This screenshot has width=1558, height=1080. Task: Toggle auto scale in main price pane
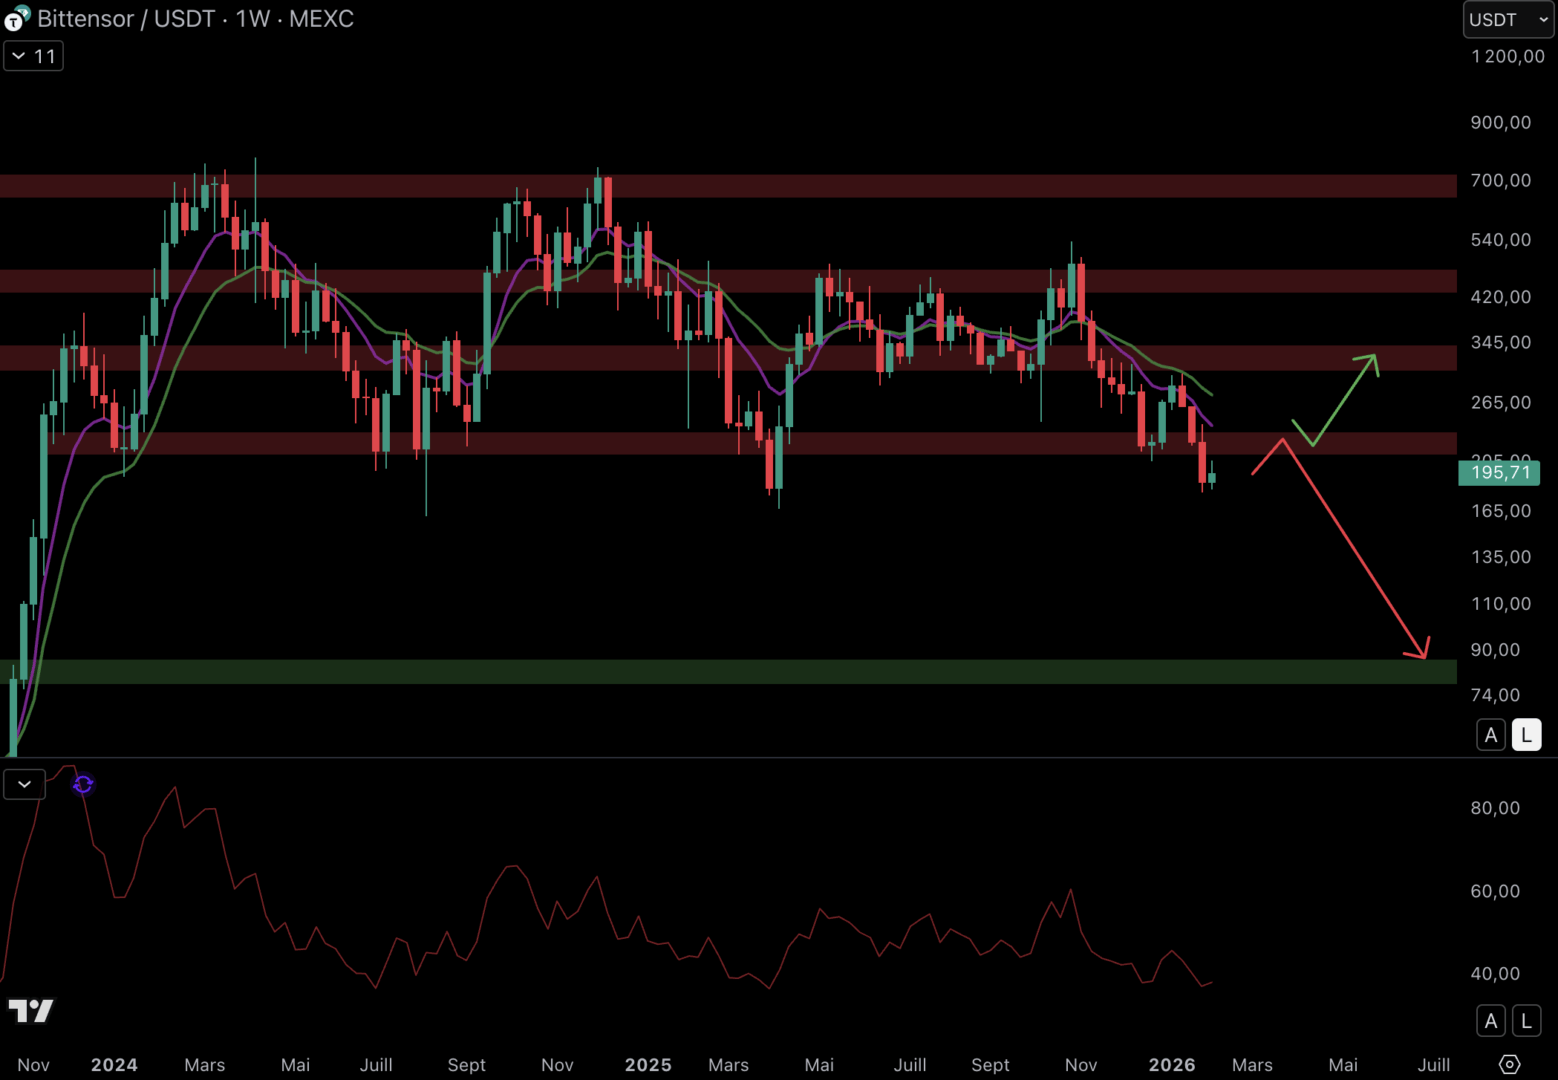click(x=1490, y=735)
